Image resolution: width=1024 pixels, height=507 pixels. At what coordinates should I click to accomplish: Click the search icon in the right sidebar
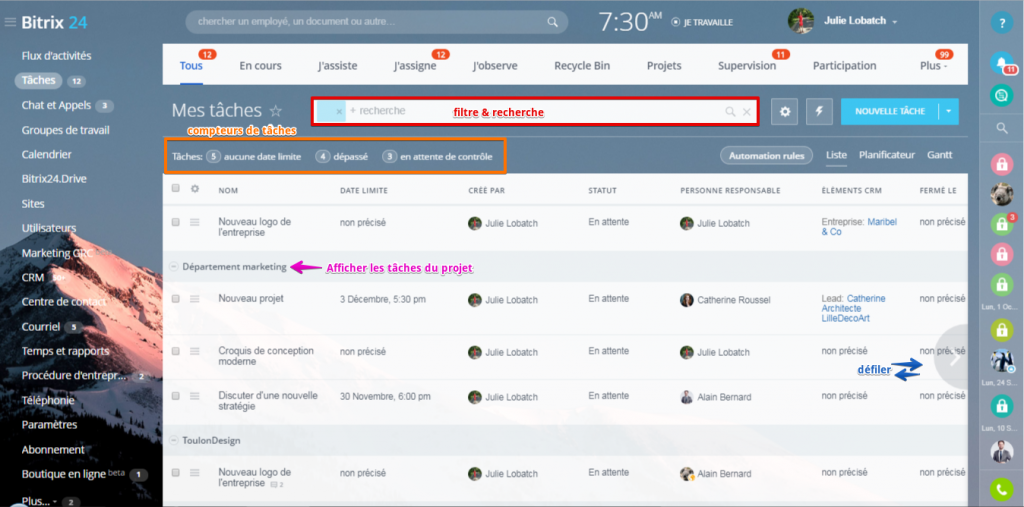pos(1001,129)
